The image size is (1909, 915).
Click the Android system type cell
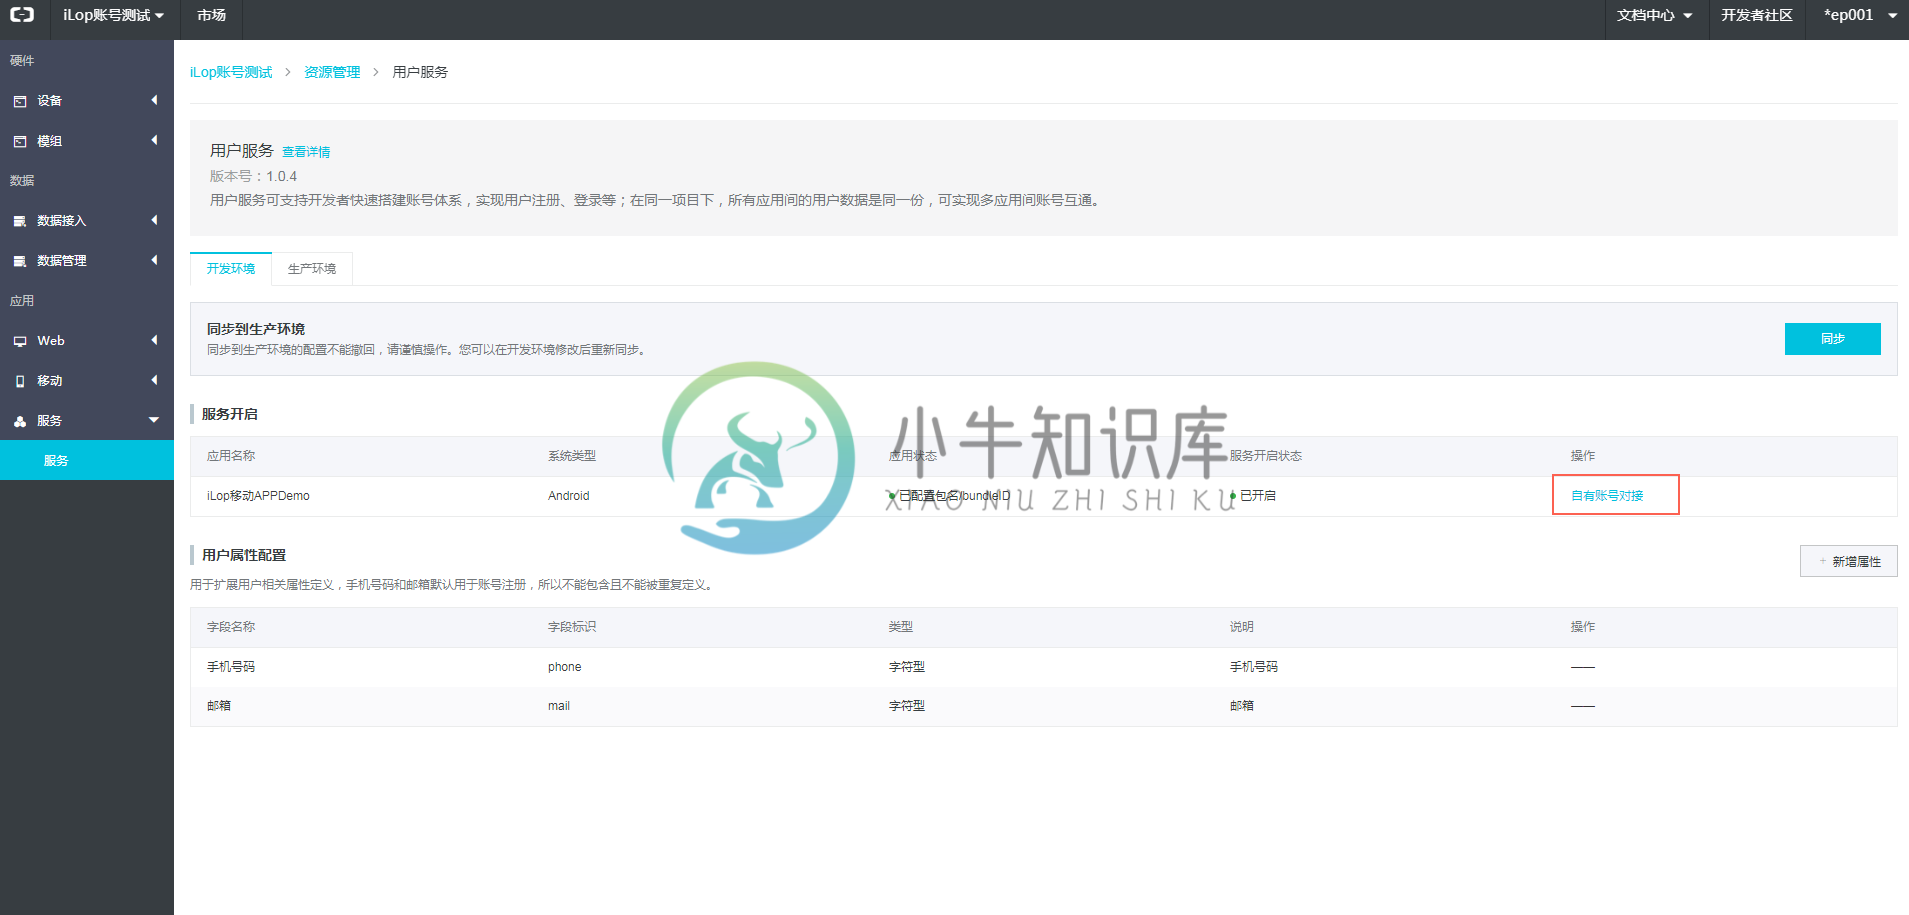pos(568,496)
